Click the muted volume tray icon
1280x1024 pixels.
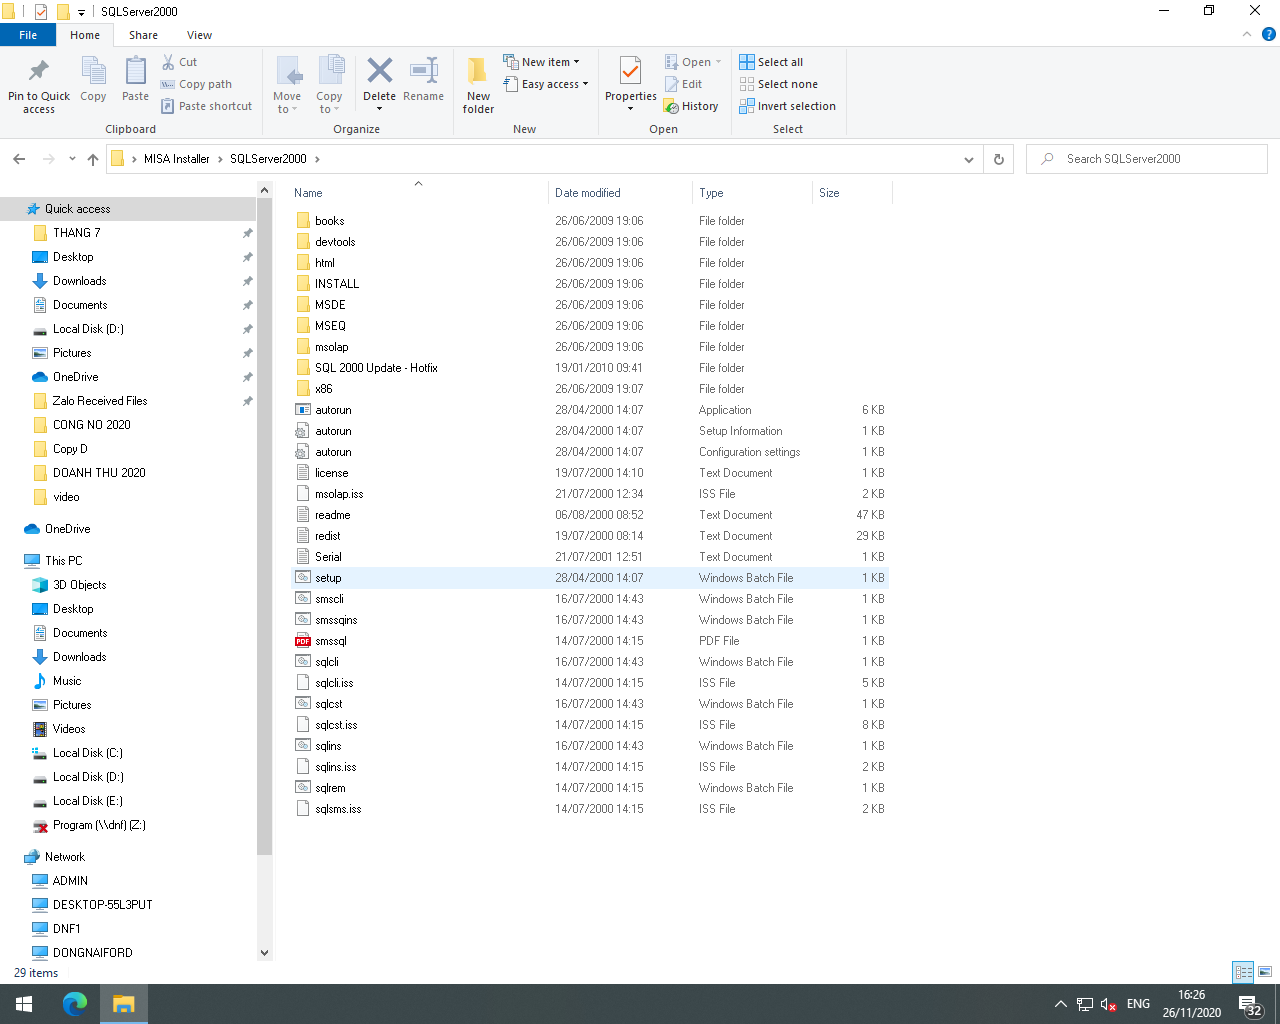click(x=1108, y=1004)
